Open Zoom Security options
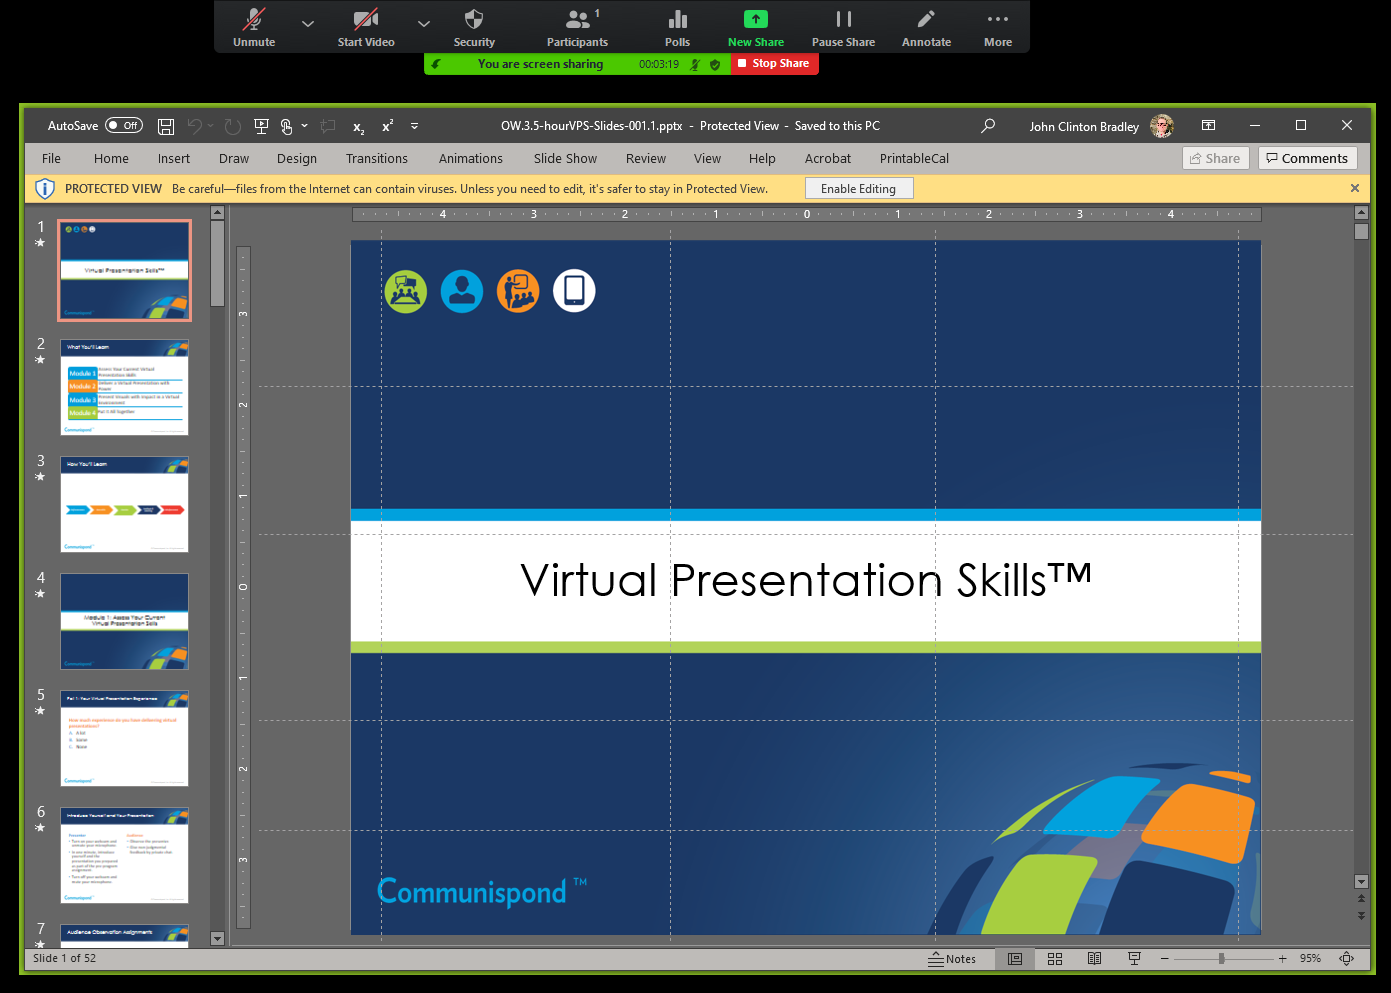The width and height of the screenshot is (1391, 993). [474, 27]
